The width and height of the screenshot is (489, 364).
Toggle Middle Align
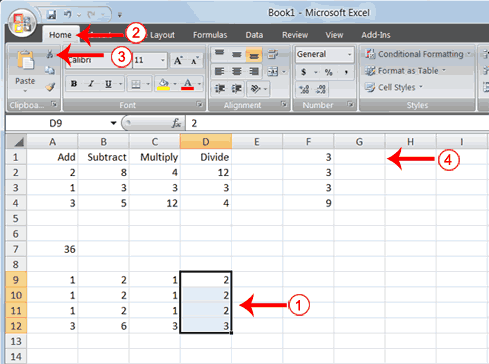click(x=237, y=54)
